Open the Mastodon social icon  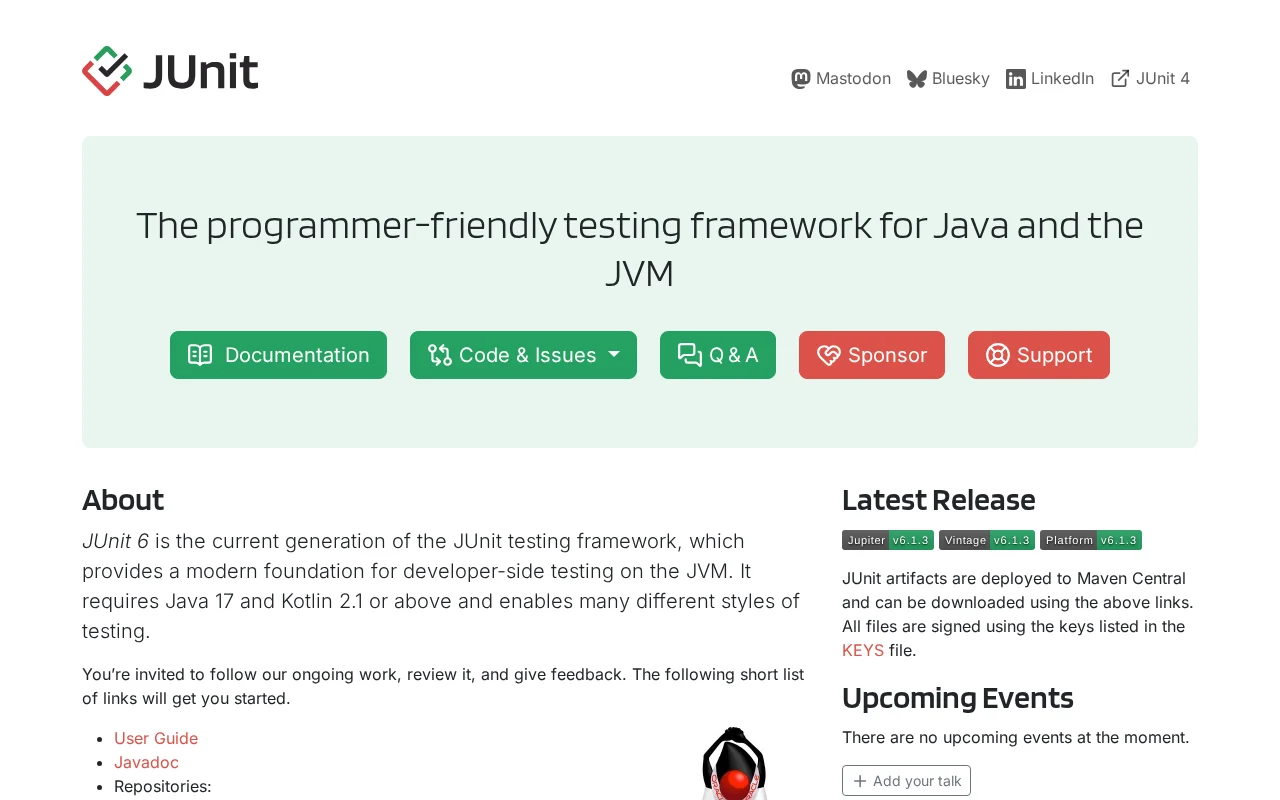[801, 79]
